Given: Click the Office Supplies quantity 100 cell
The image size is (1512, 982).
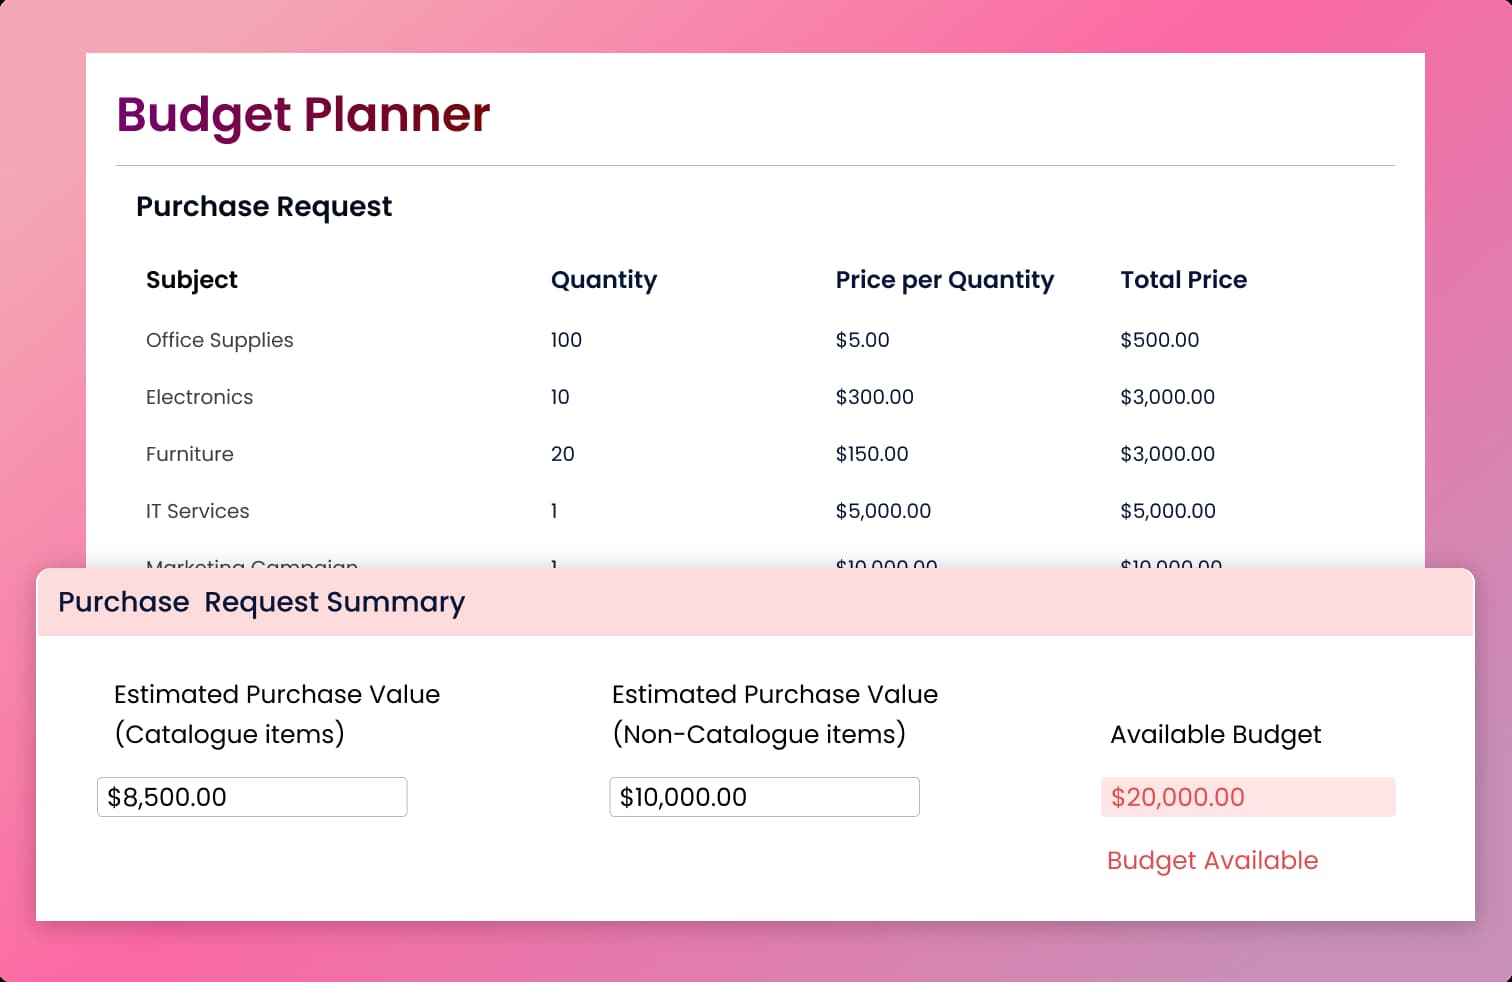Looking at the screenshot, I should click(x=566, y=340).
